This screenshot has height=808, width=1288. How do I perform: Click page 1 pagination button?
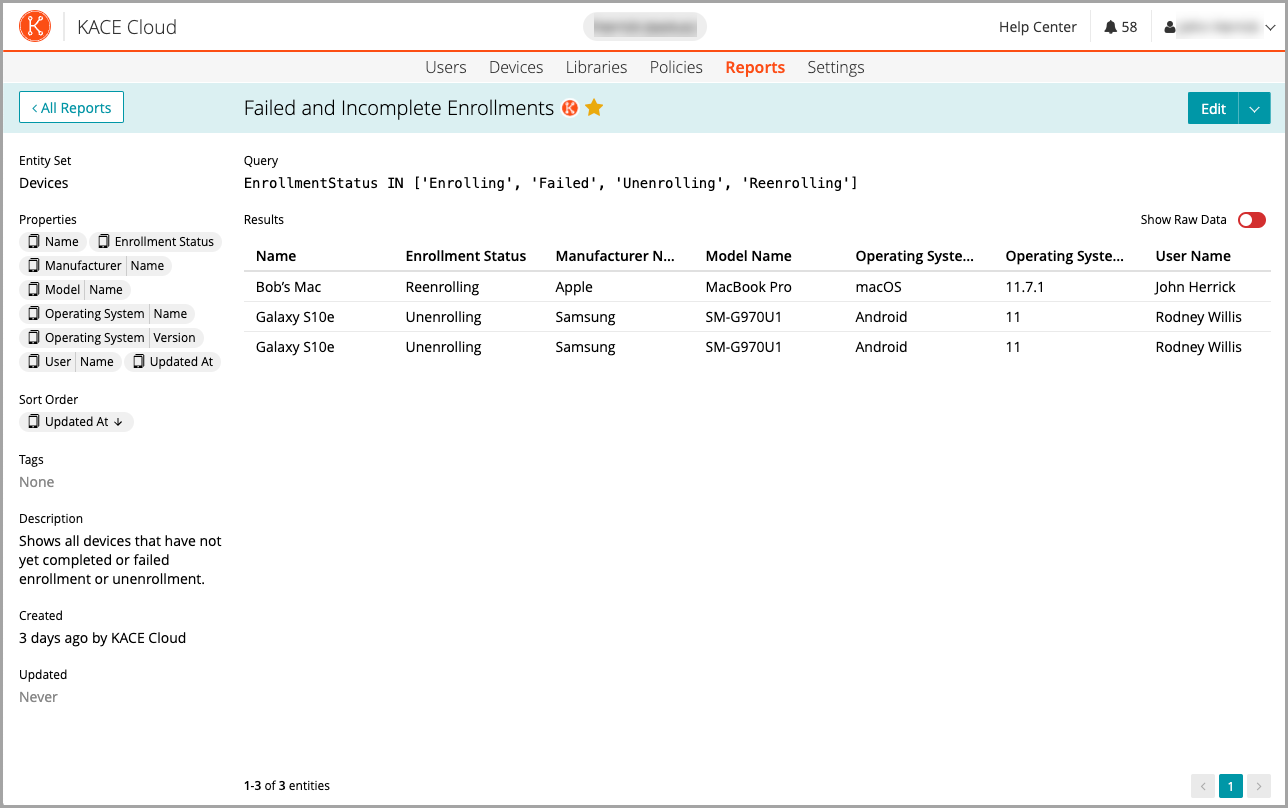click(1230, 786)
